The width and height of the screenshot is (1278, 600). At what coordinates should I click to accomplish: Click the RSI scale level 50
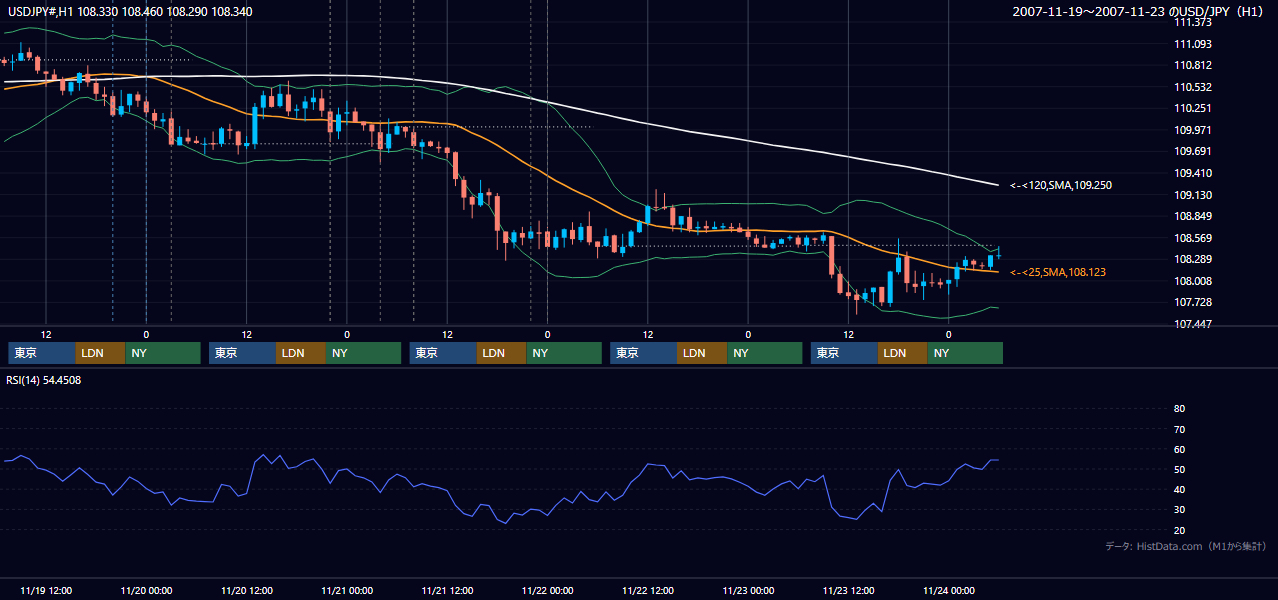pos(1179,469)
